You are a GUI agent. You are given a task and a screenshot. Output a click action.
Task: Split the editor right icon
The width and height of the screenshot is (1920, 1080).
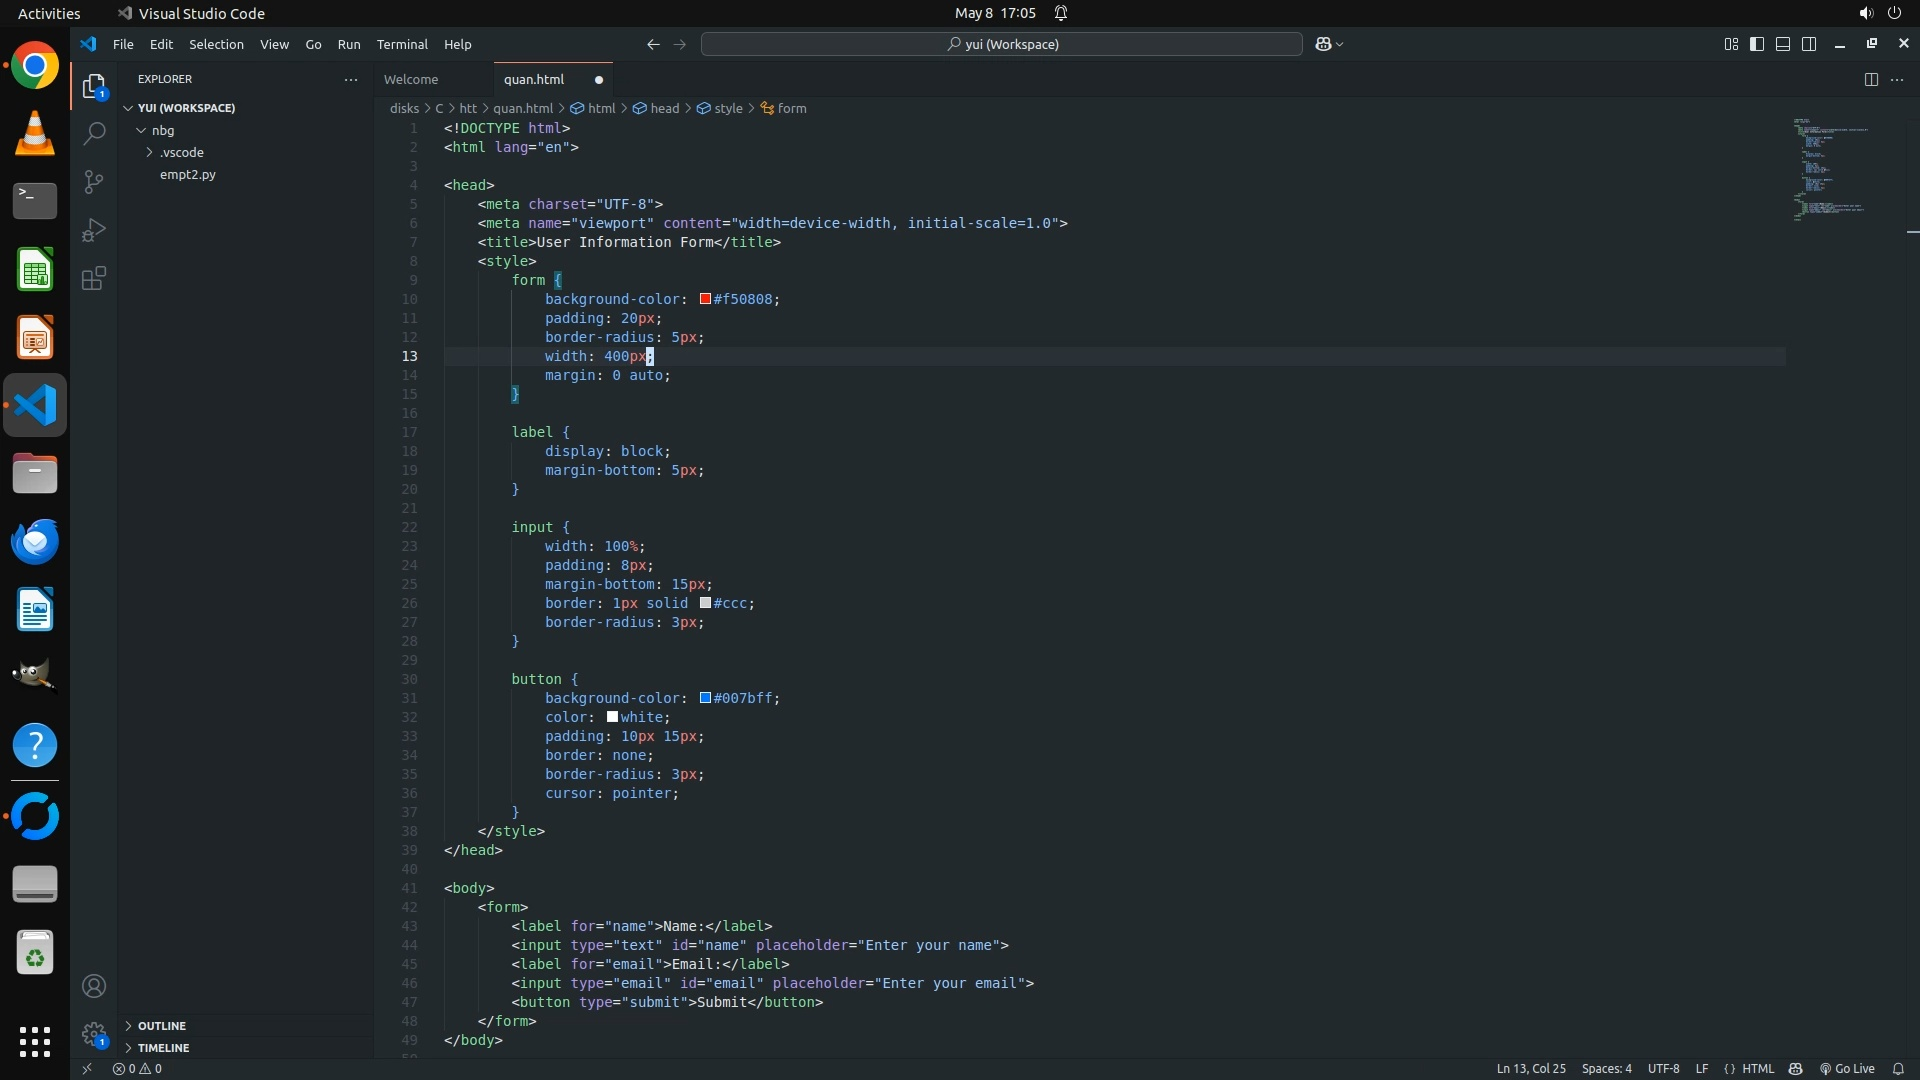coord(1871,79)
